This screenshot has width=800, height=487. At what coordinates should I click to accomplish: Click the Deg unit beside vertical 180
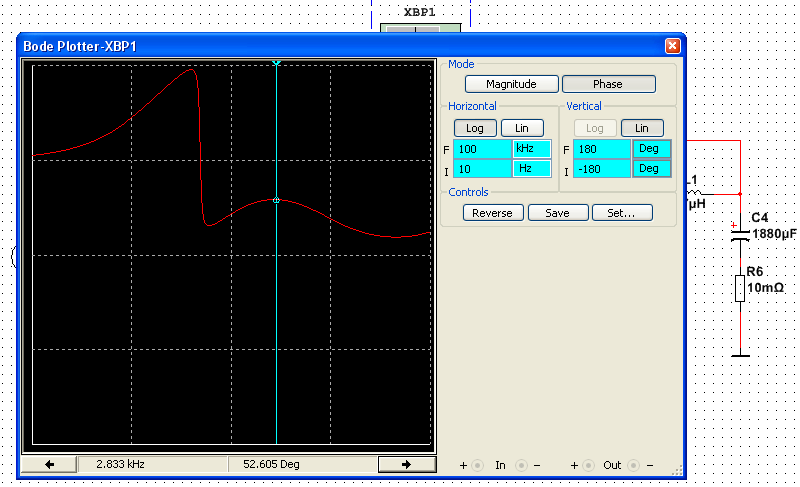point(652,149)
